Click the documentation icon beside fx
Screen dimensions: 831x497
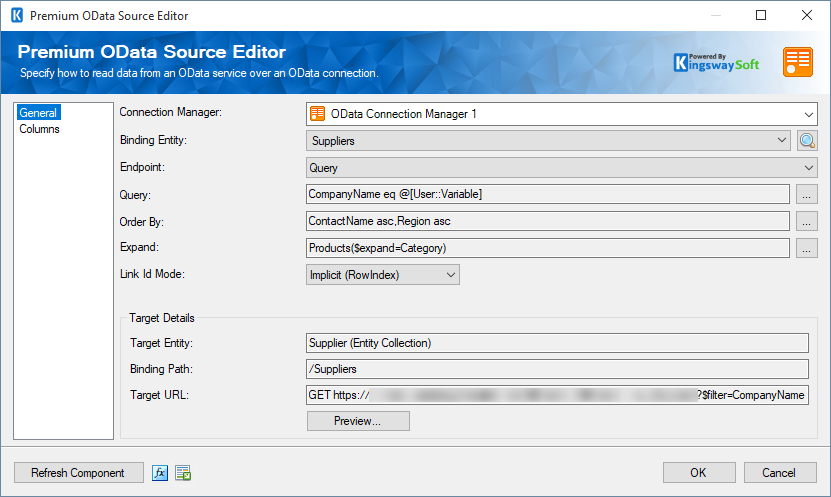[x=182, y=473]
